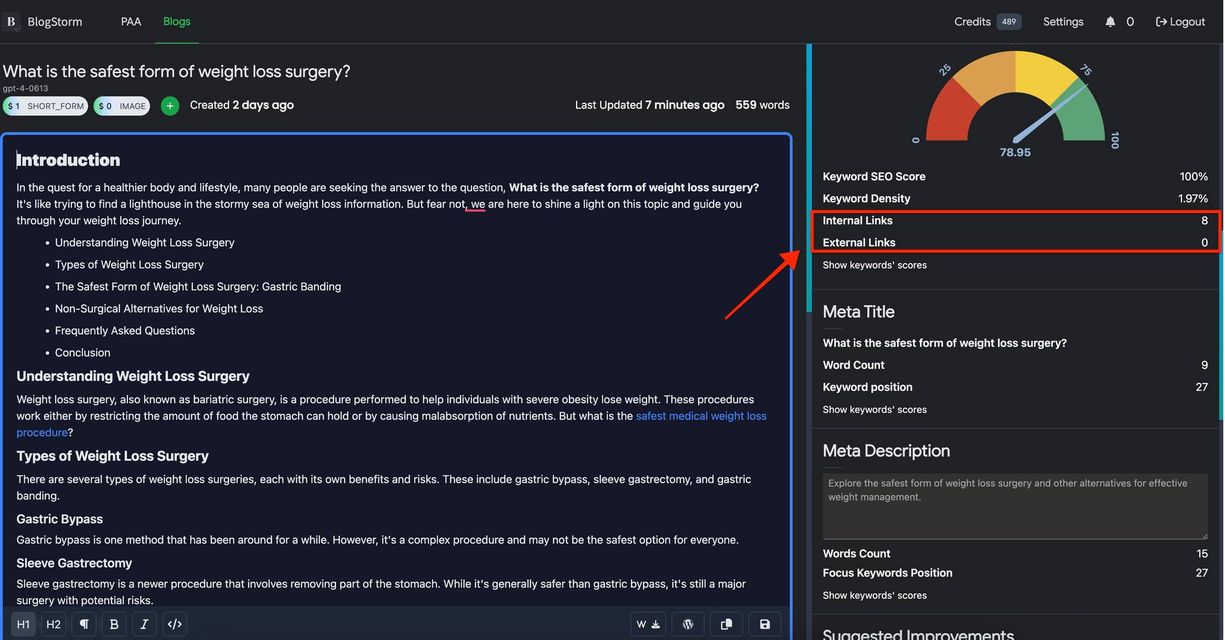Open the safest medical weight loss procedure link
The image size is (1225, 640).
tap(701, 415)
